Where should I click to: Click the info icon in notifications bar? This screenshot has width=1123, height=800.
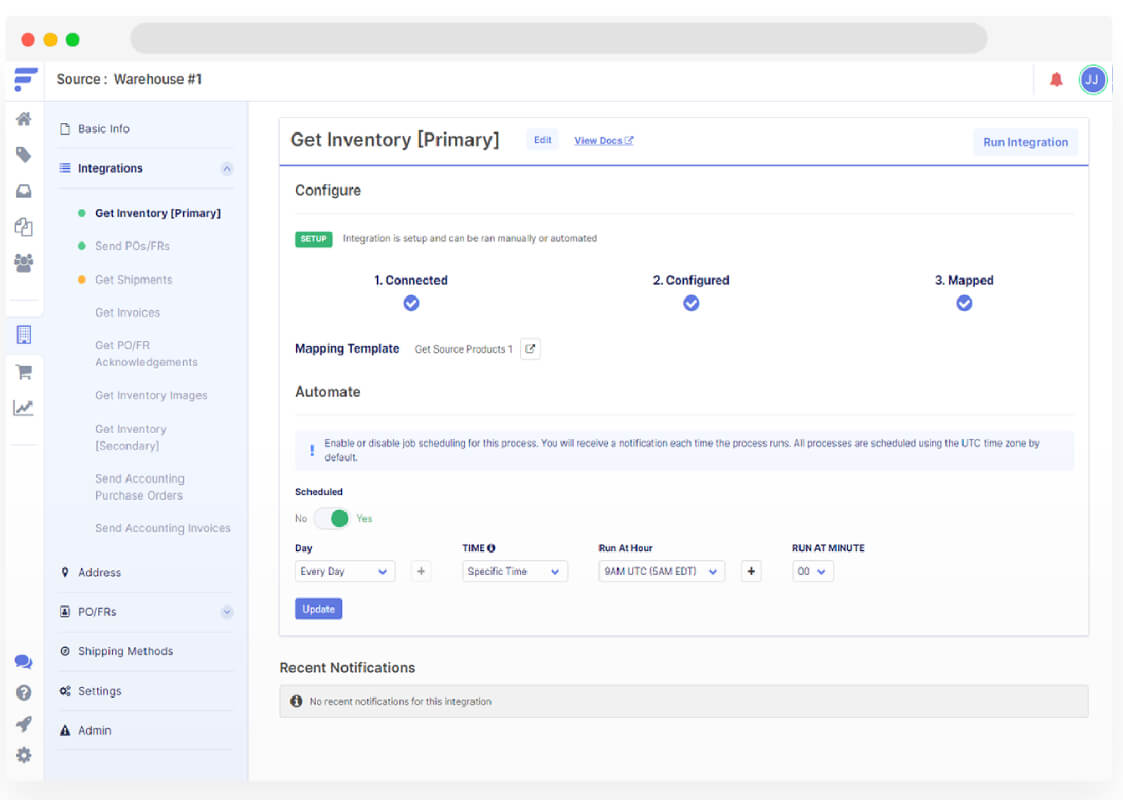[296, 701]
